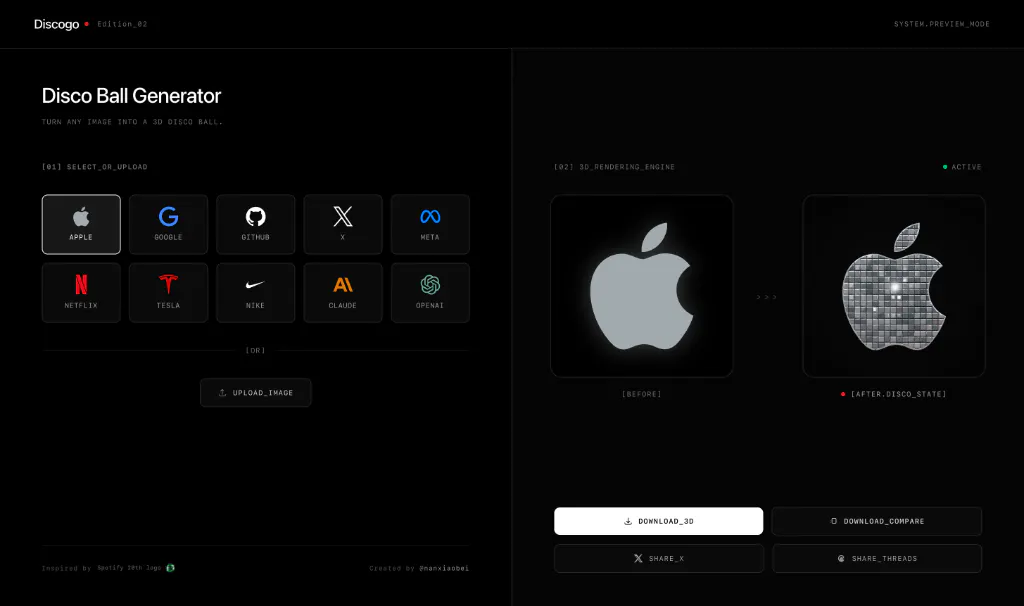
Task: Click [02] 3D_RENDERING_ENGINE label
Action: (x=615, y=167)
